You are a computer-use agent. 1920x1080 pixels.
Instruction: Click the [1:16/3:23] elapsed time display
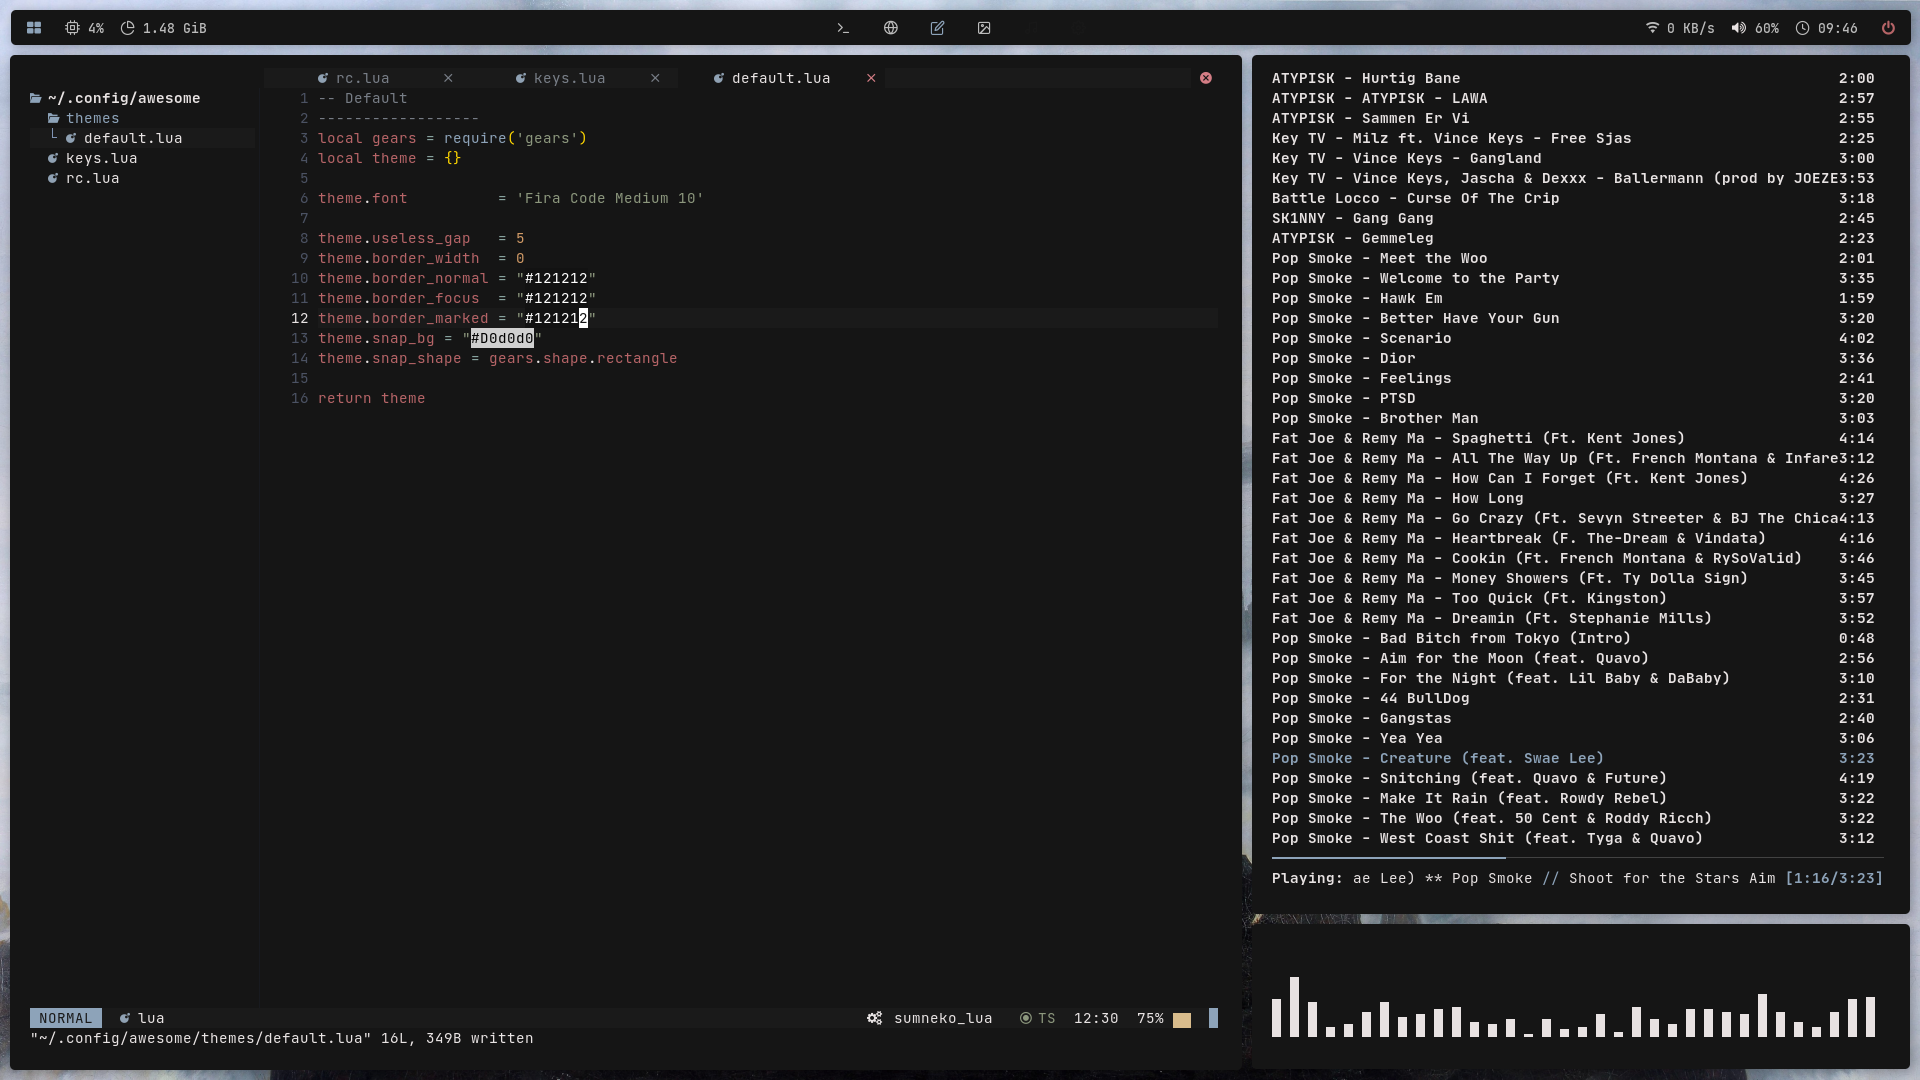[1834, 878]
